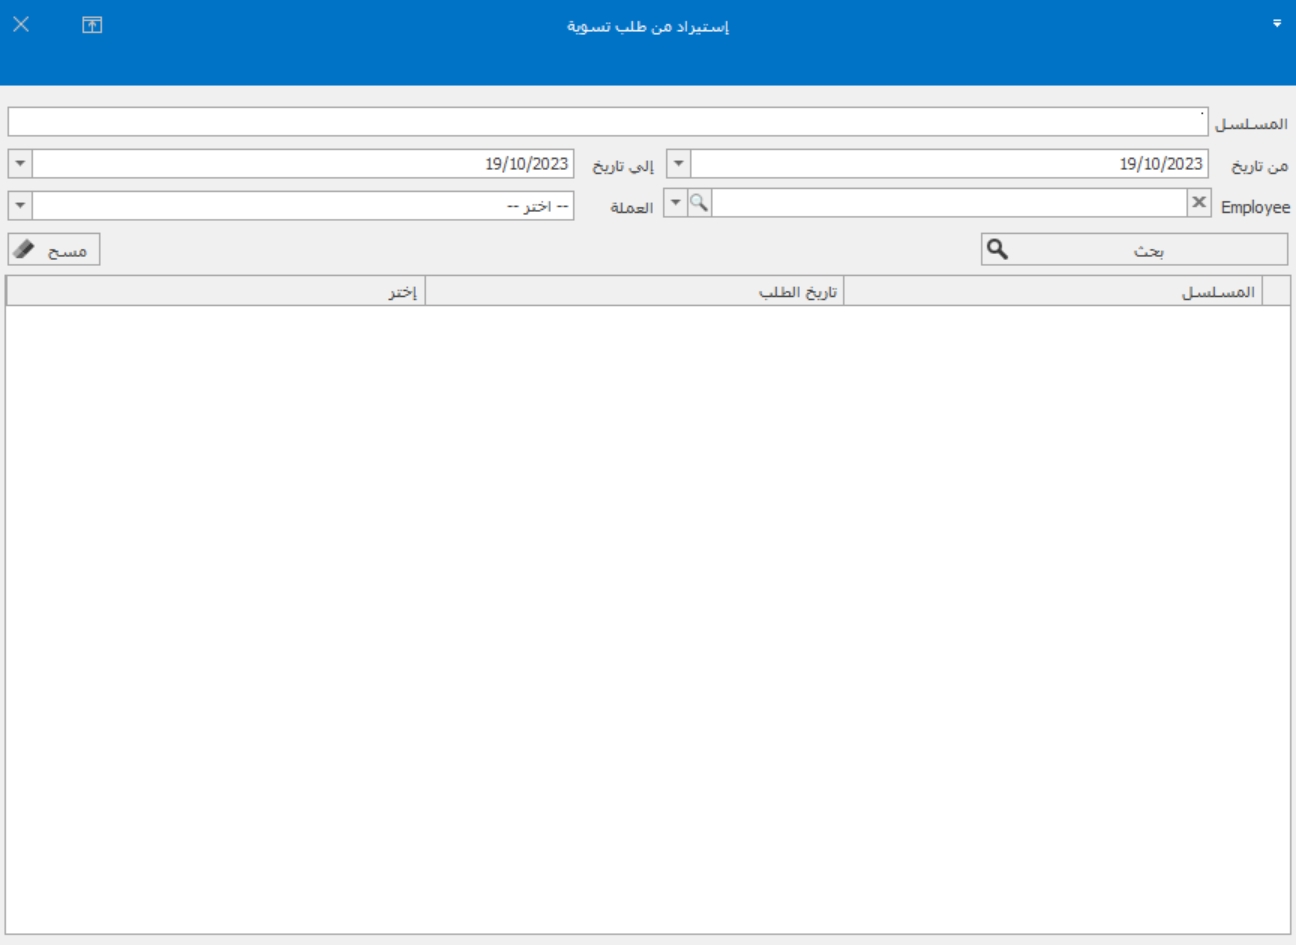Sort by the المسلسل column header

point(1052,291)
